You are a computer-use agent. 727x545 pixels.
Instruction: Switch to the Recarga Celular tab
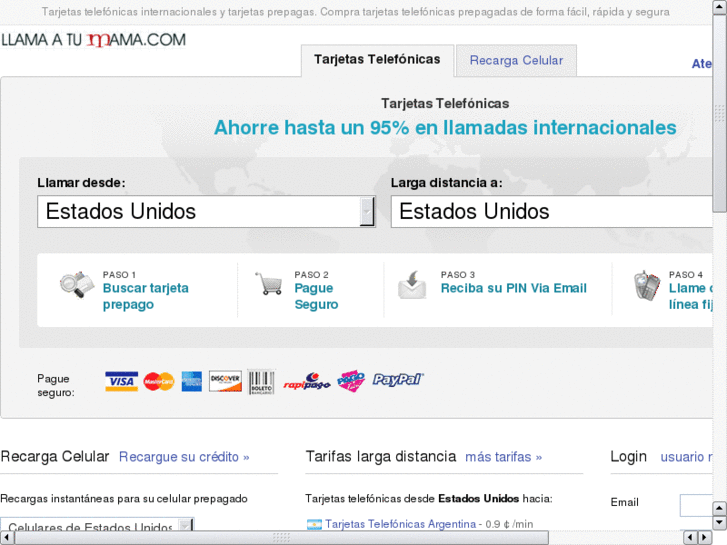[516, 61]
